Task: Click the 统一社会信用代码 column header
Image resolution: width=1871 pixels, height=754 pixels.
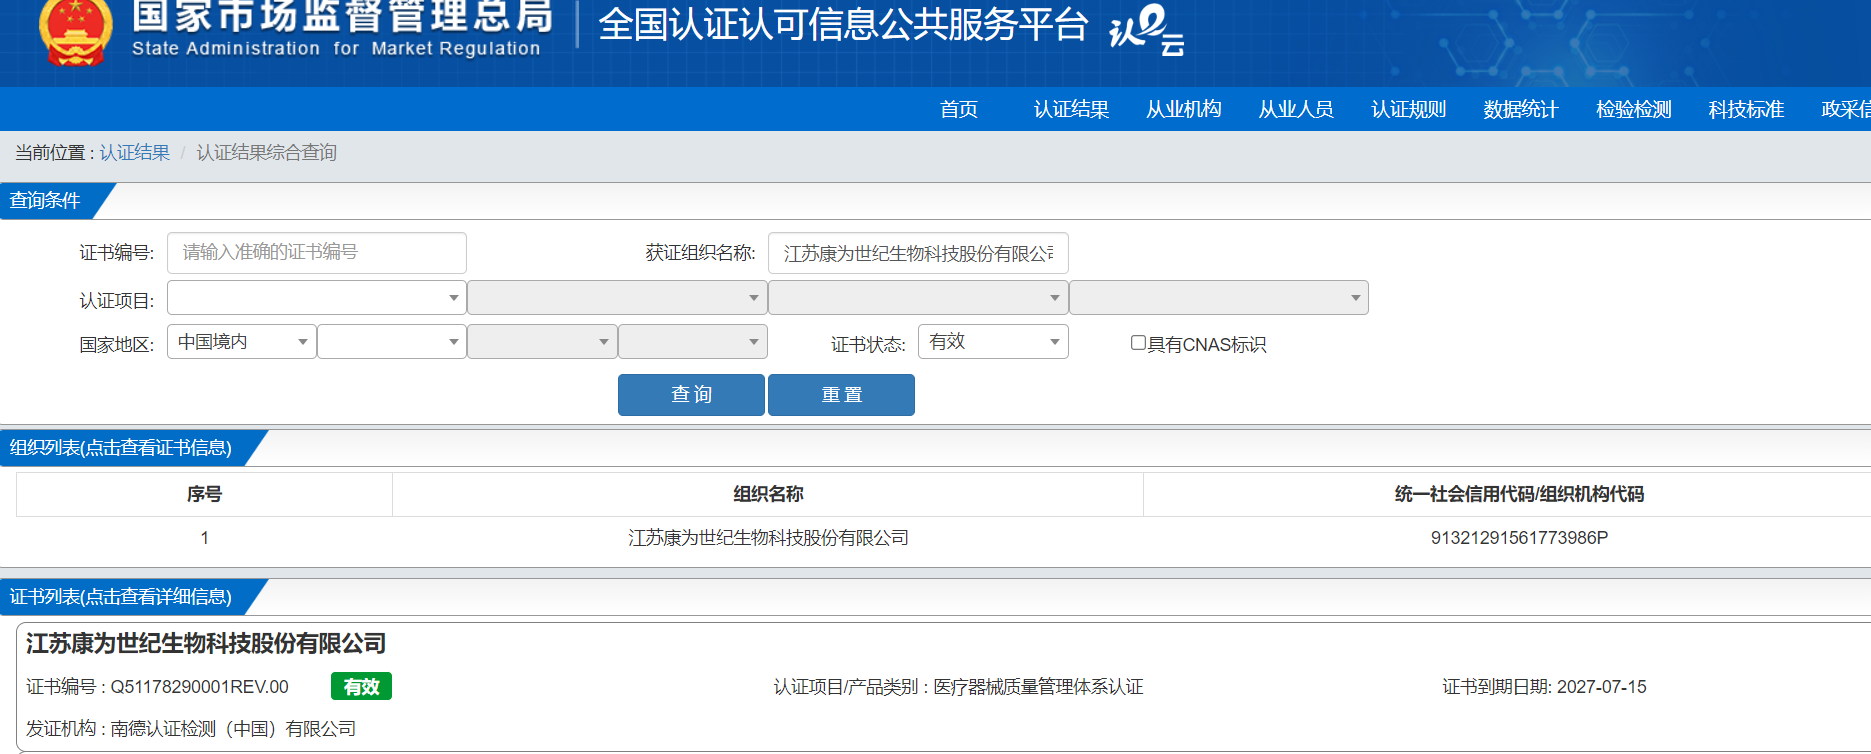Action: click(x=1519, y=494)
